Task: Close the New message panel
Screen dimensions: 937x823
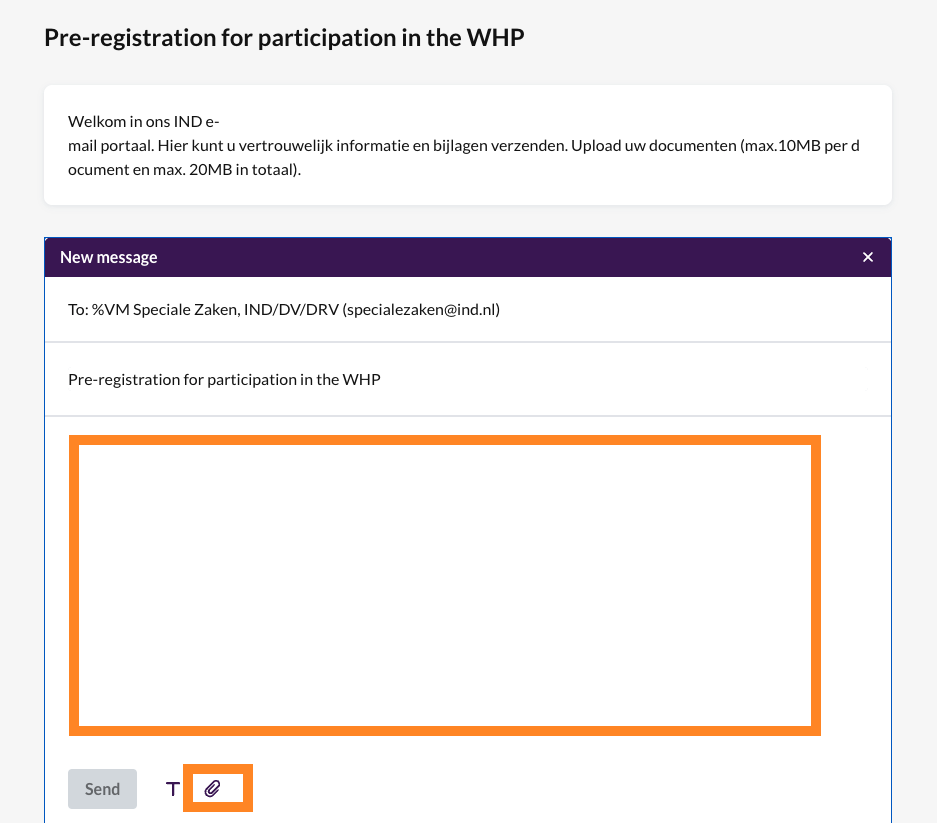Action: tap(868, 257)
